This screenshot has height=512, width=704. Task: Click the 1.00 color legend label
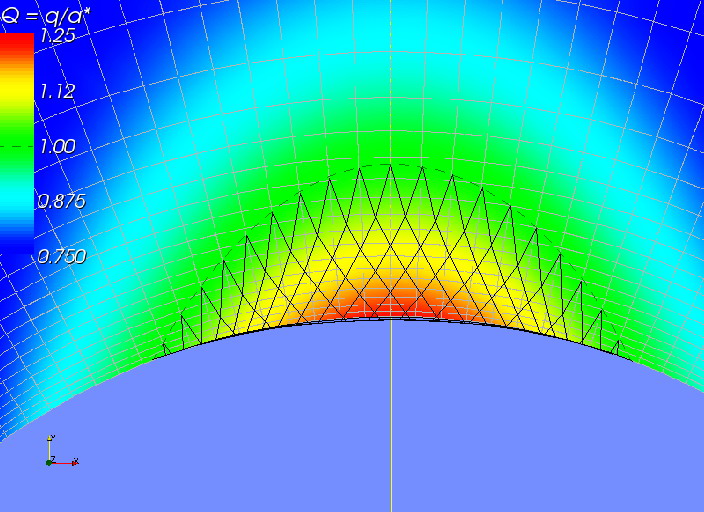click(x=58, y=146)
